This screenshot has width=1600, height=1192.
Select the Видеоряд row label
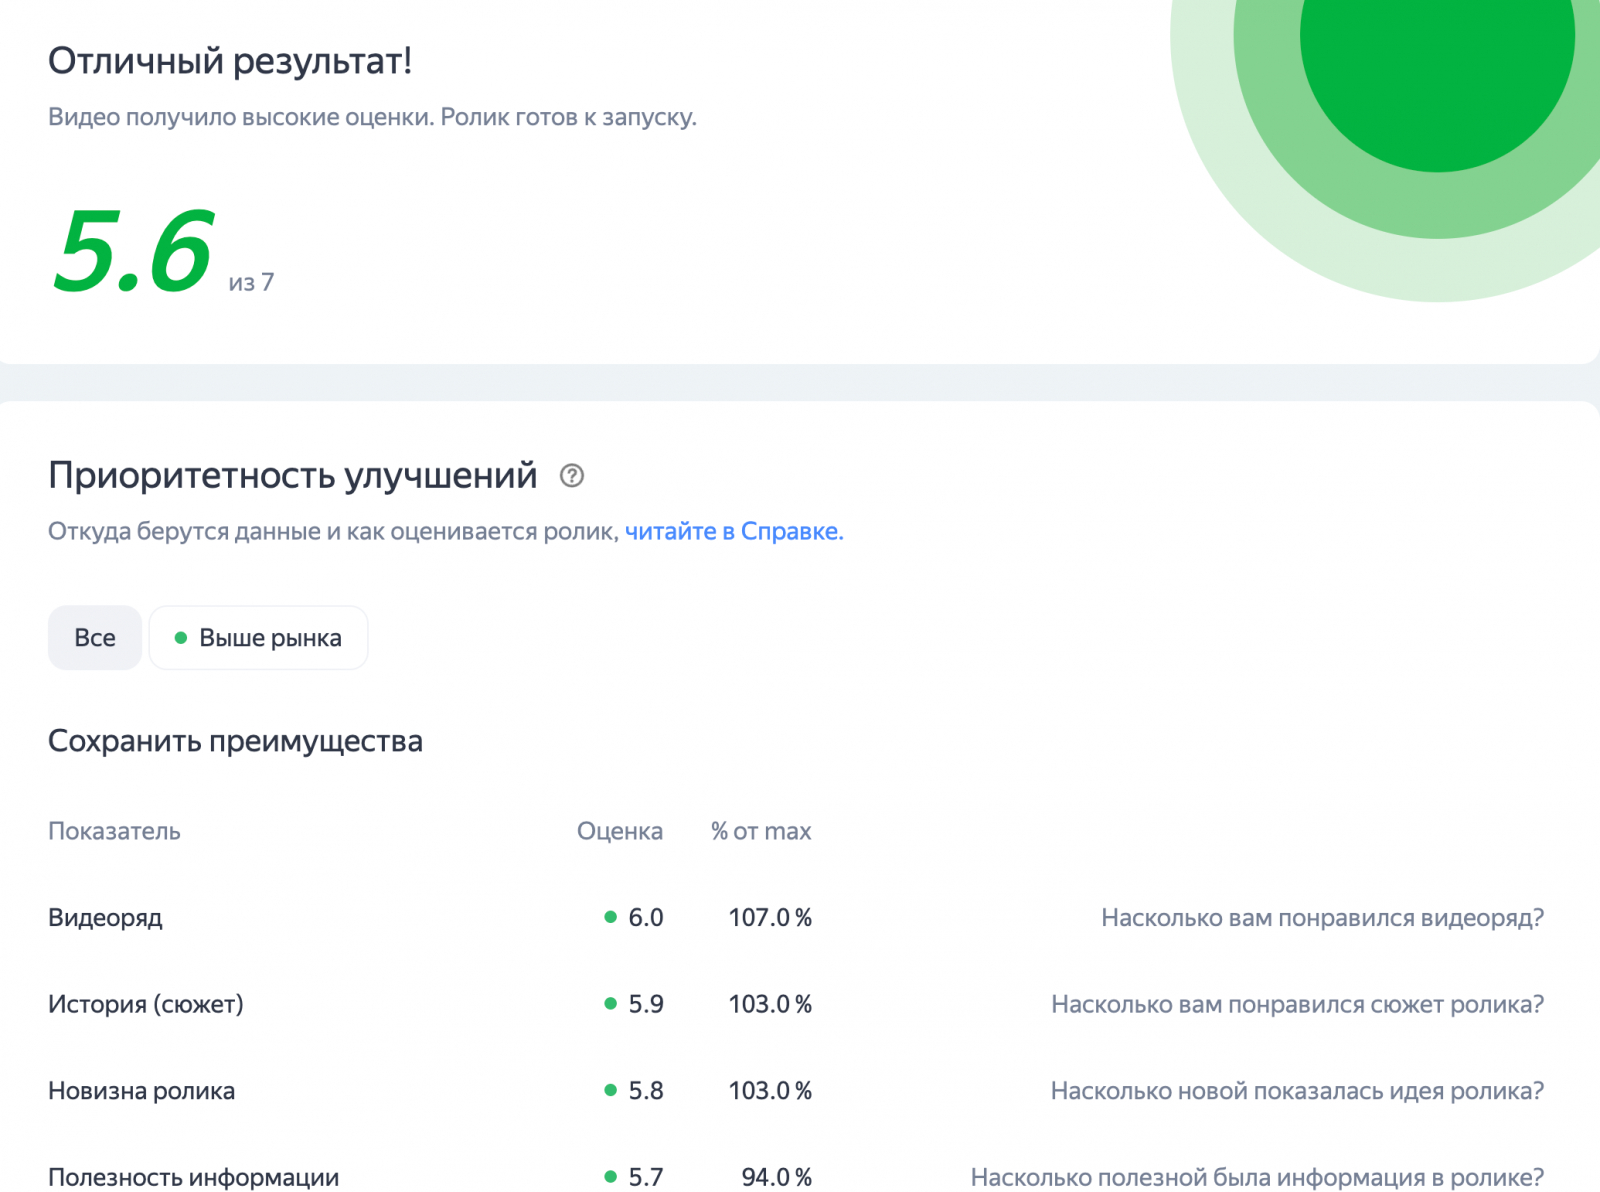(x=105, y=918)
